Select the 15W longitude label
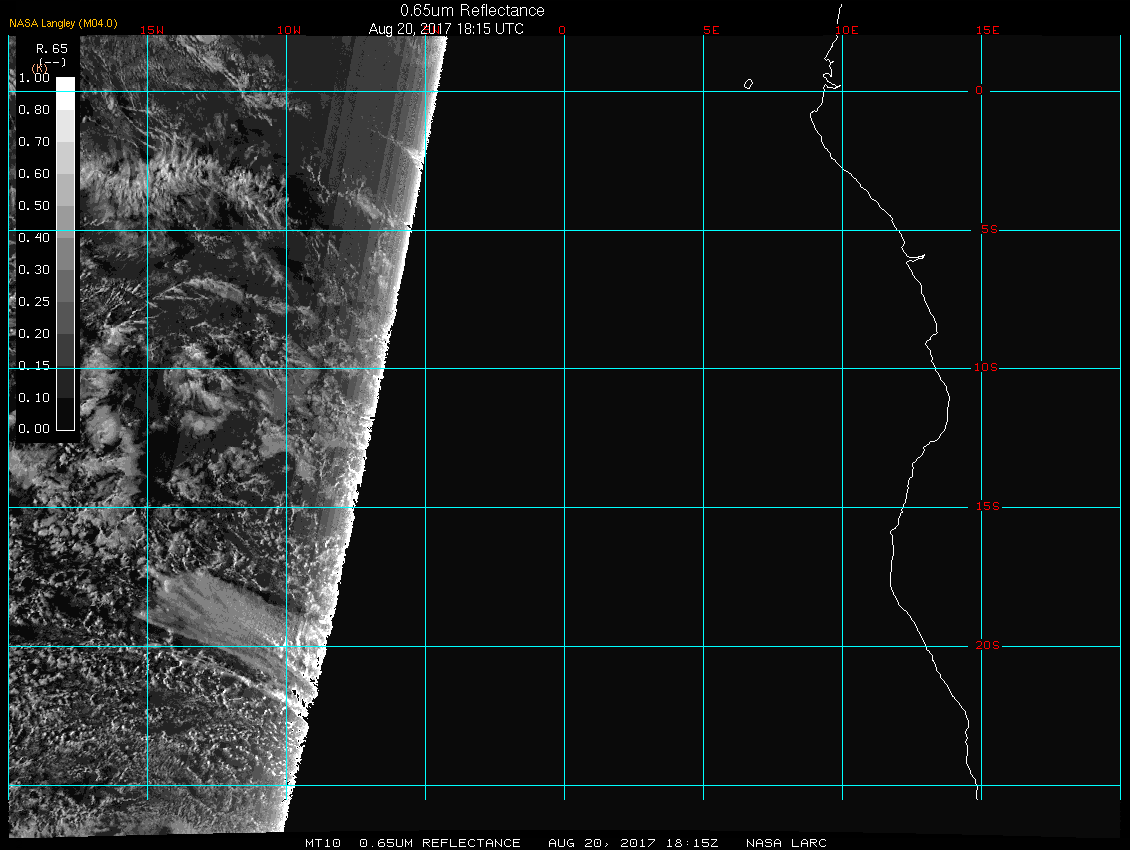 click(152, 30)
